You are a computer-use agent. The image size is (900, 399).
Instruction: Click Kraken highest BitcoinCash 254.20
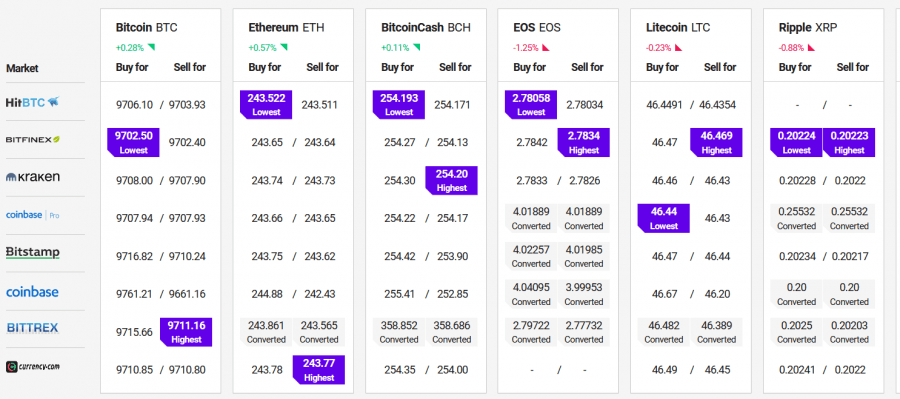[451, 180]
